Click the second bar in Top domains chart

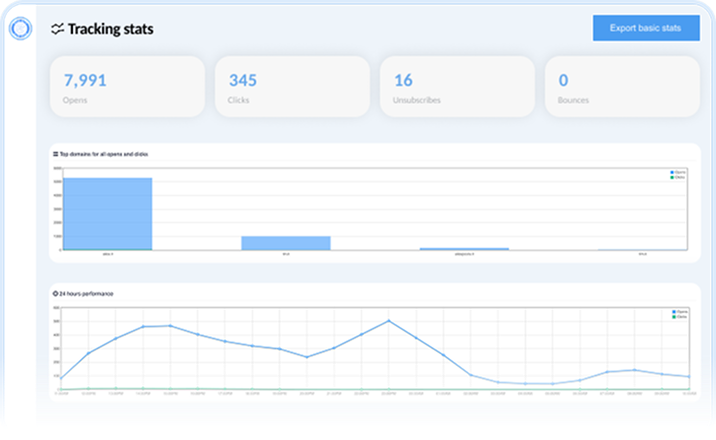[x=286, y=243]
